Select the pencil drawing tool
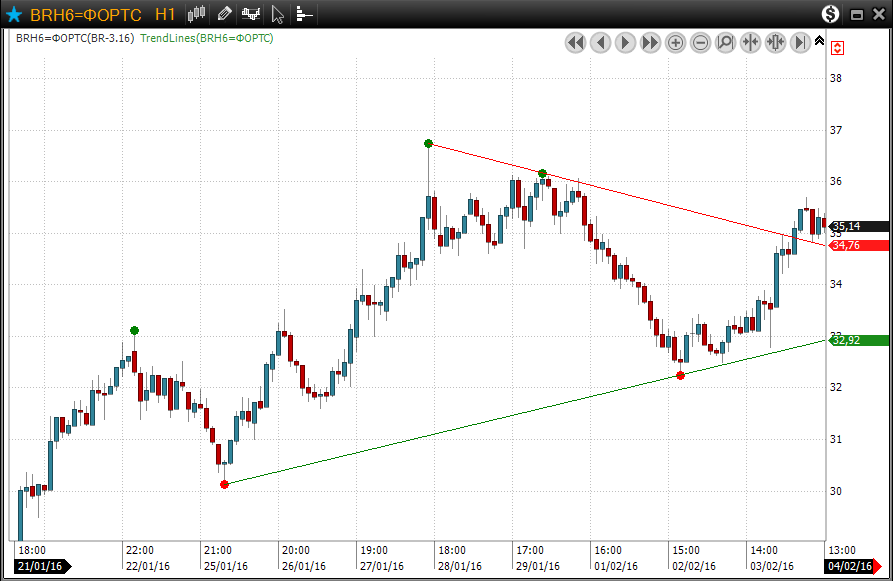Viewport: 893px width, 581px height. pyautogui.click(x=224, y=14)
